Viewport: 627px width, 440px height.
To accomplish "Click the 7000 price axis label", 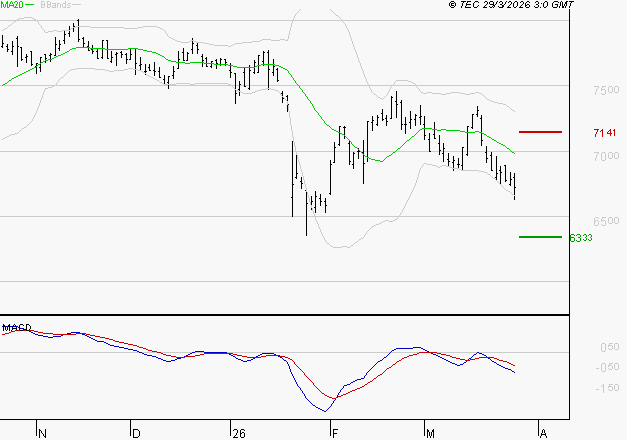I will 606,156.
